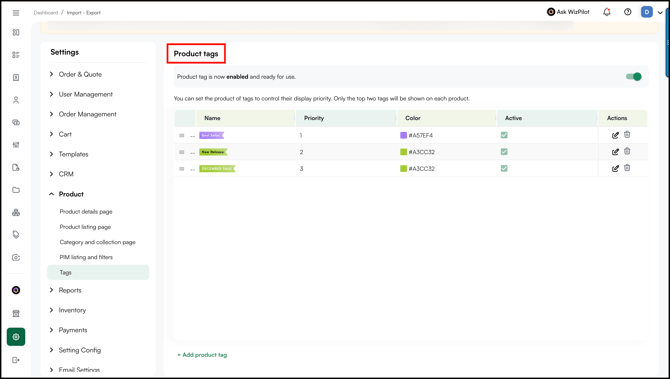Open PIM listing and filters settings
The image size is (670, 379).
point(86,257)
